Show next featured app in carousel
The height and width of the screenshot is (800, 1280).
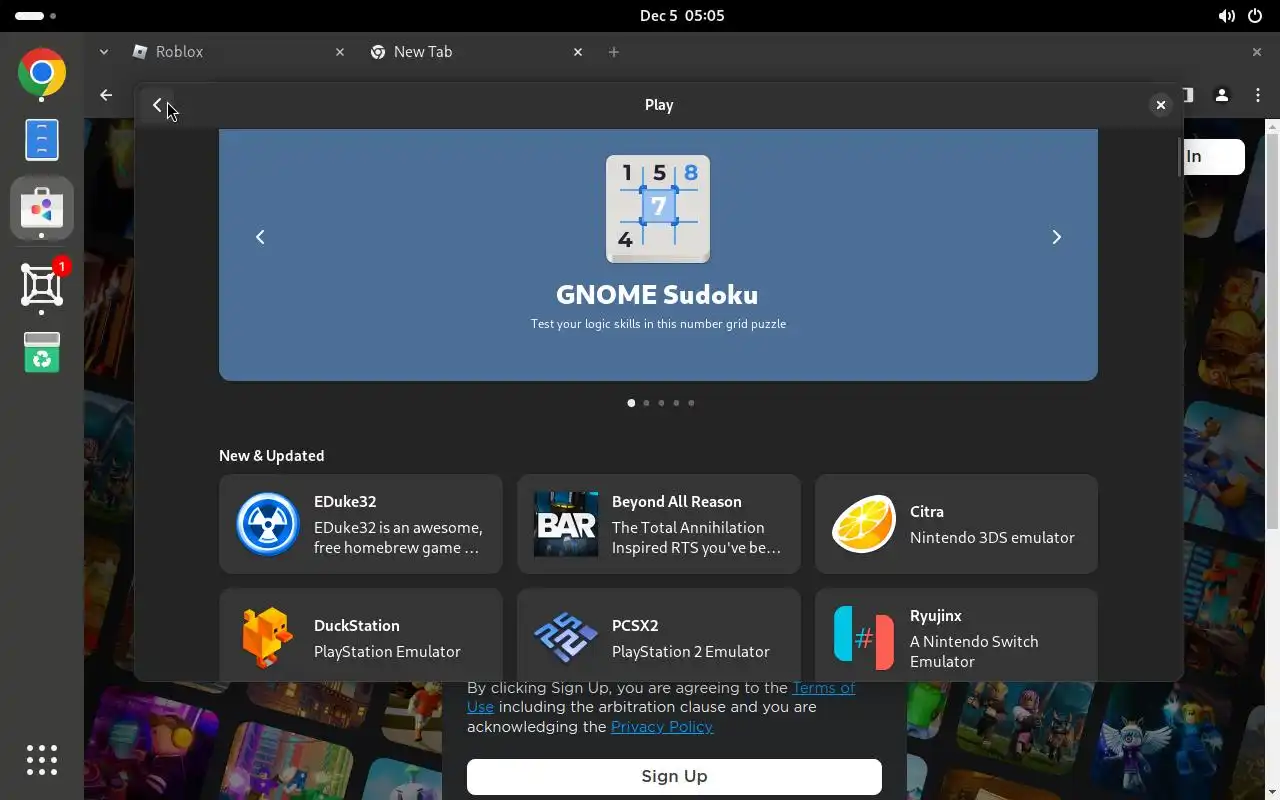pyautogui.click(x=1056, y=237)
